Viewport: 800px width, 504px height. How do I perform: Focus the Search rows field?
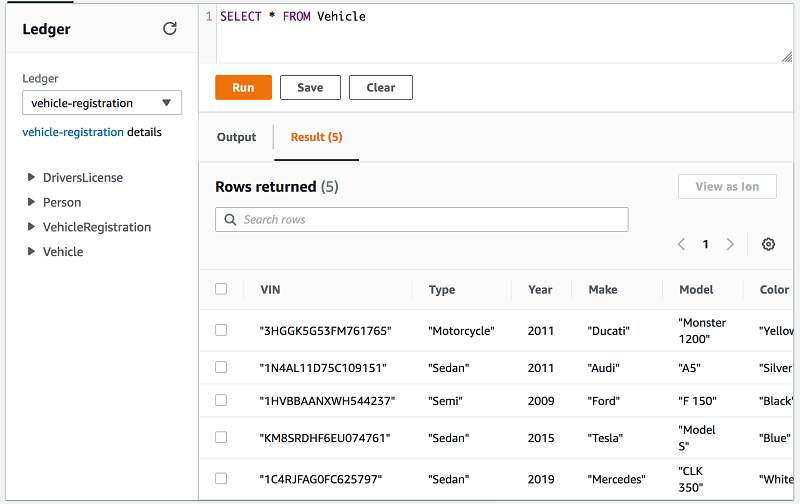(x=430, y=220)
